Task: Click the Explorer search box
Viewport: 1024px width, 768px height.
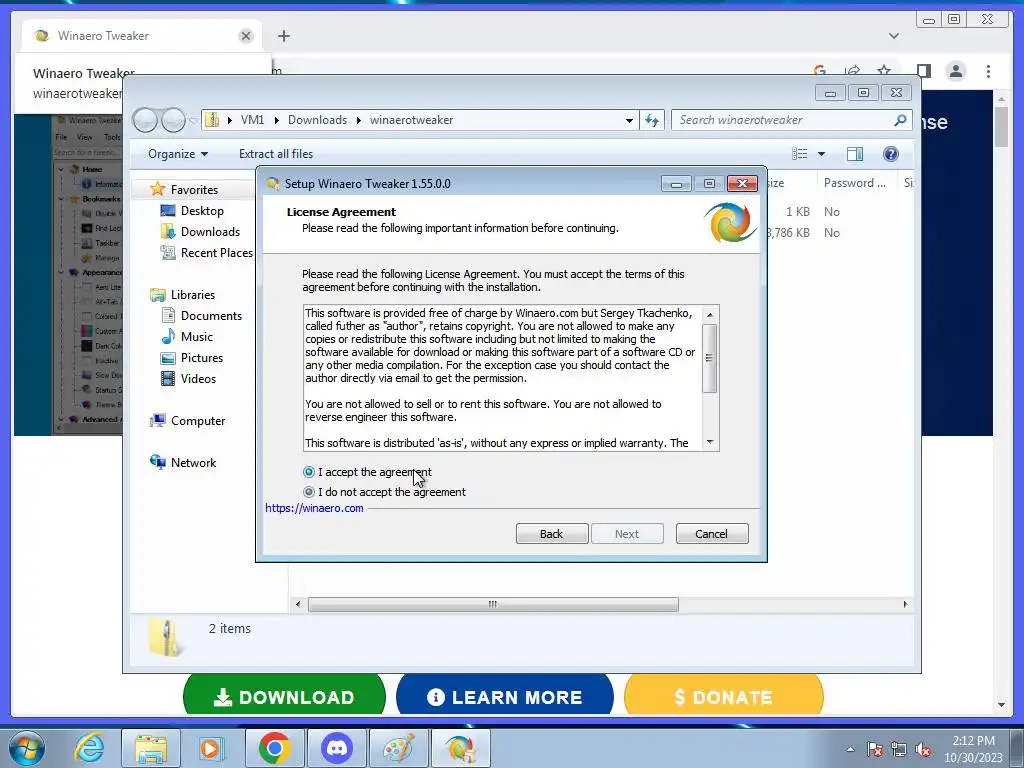Action: point(784,120)
